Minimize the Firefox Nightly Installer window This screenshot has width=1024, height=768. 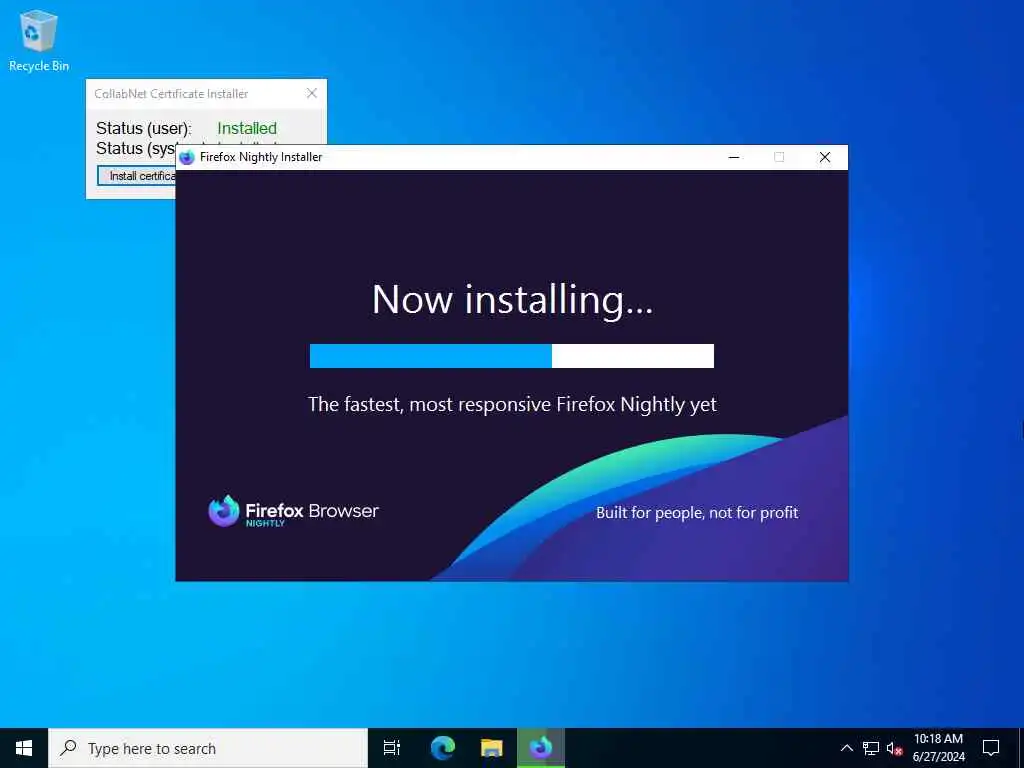[734, 157]
